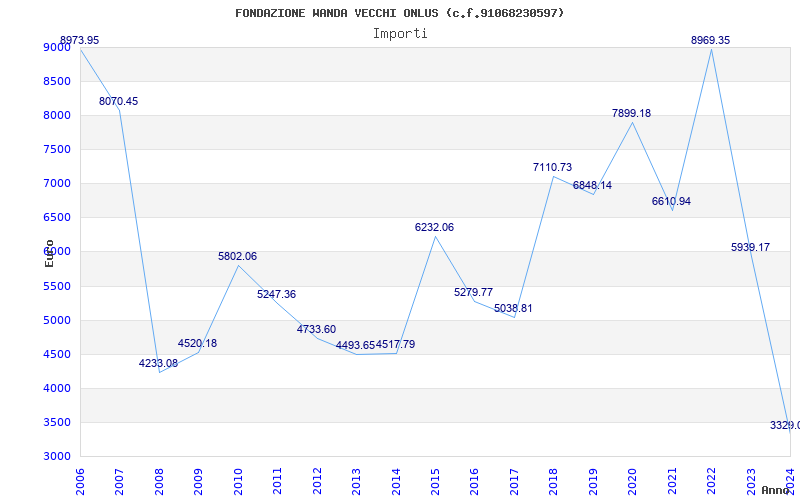Click the 7899.18 data label

point(632,113)
